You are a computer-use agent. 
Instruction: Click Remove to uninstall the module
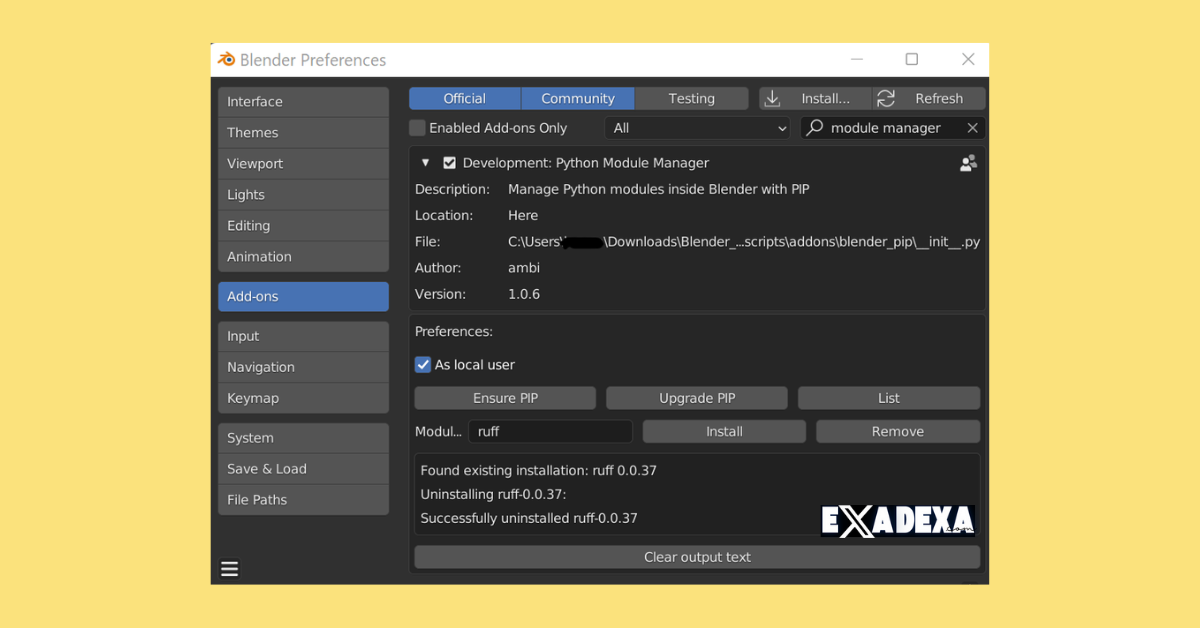point(897,431)
